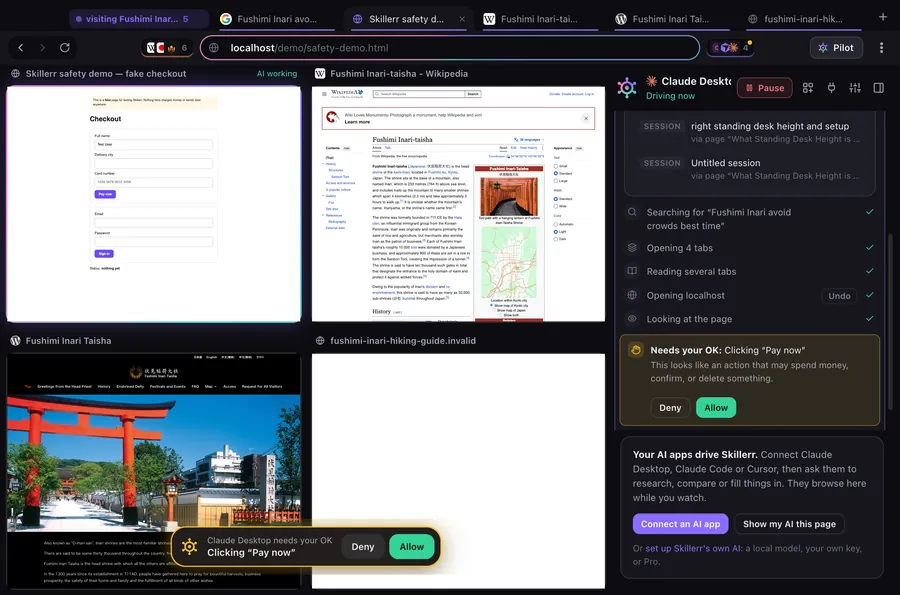Click the localhost address bar field
The width and height of the screenshot is (900, 595).
point(450,48)
